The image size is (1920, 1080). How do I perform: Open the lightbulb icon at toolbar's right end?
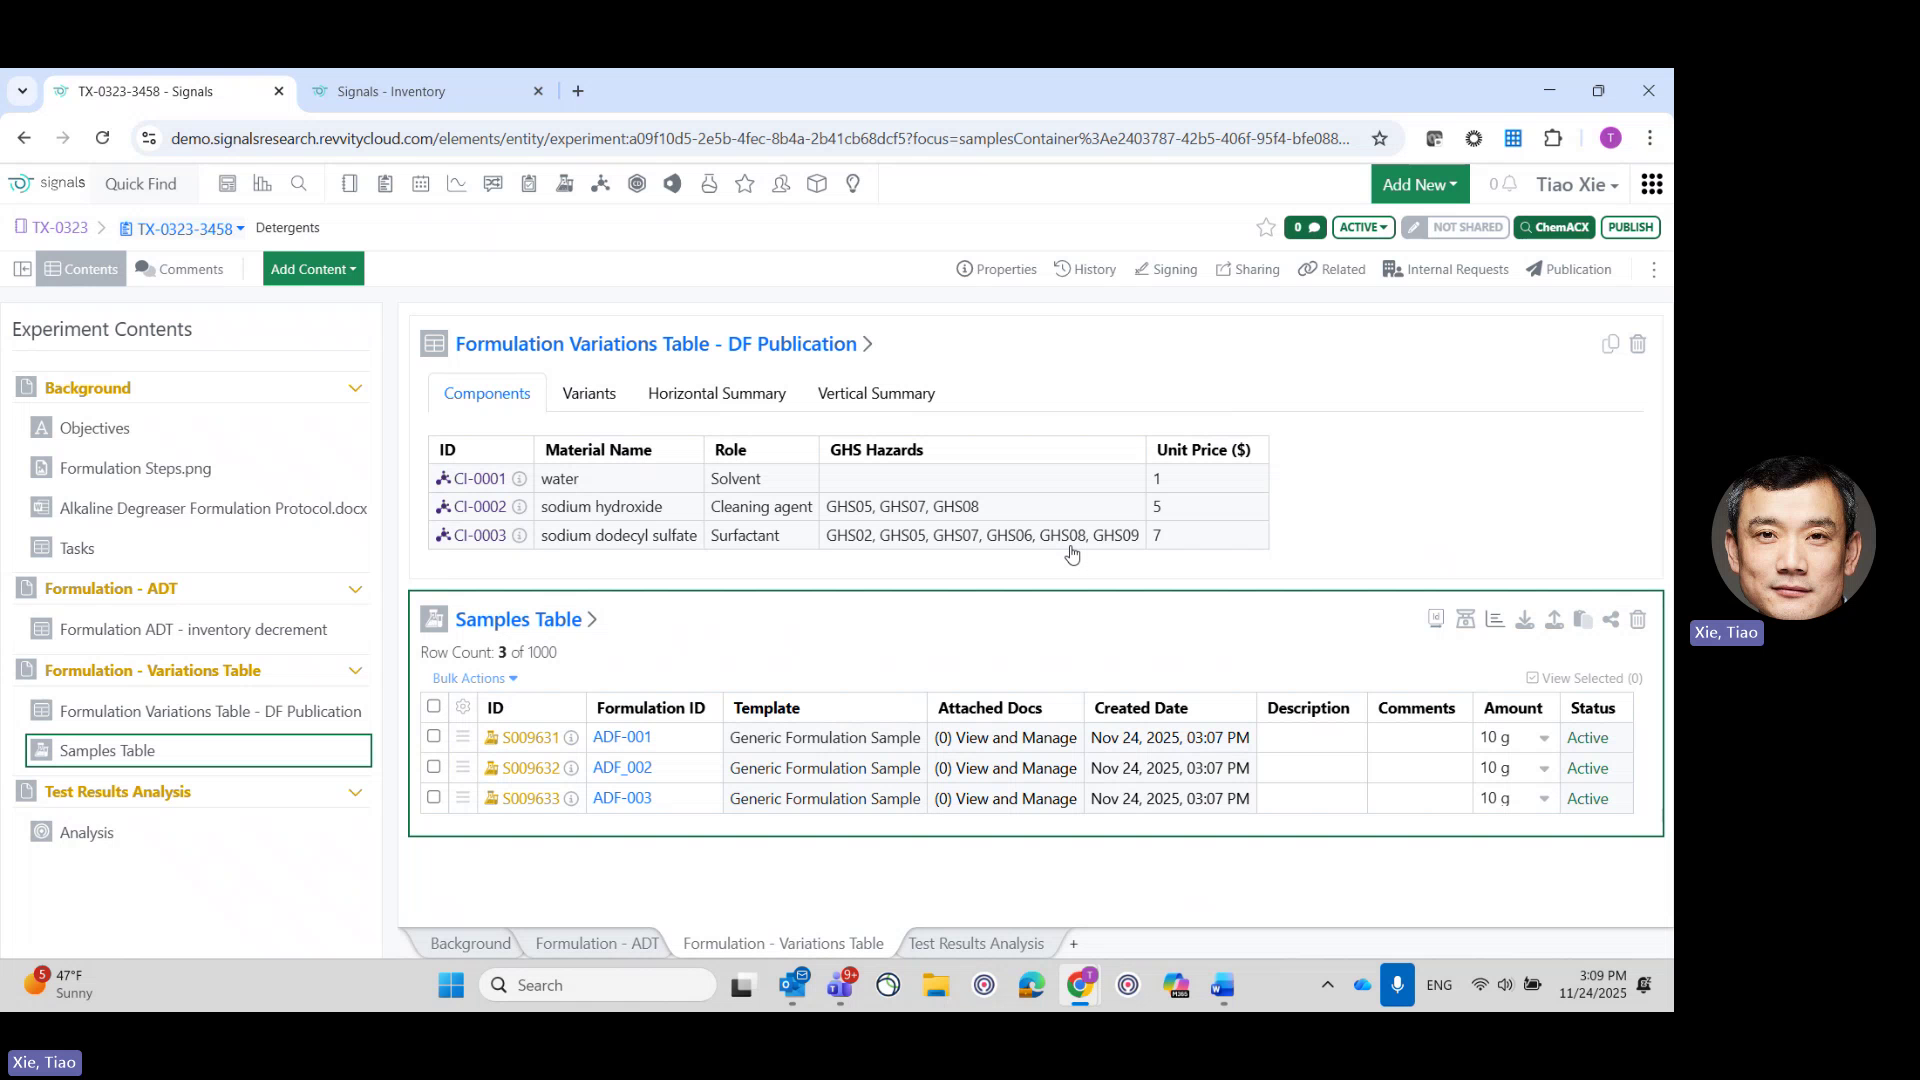pos(853,183)
